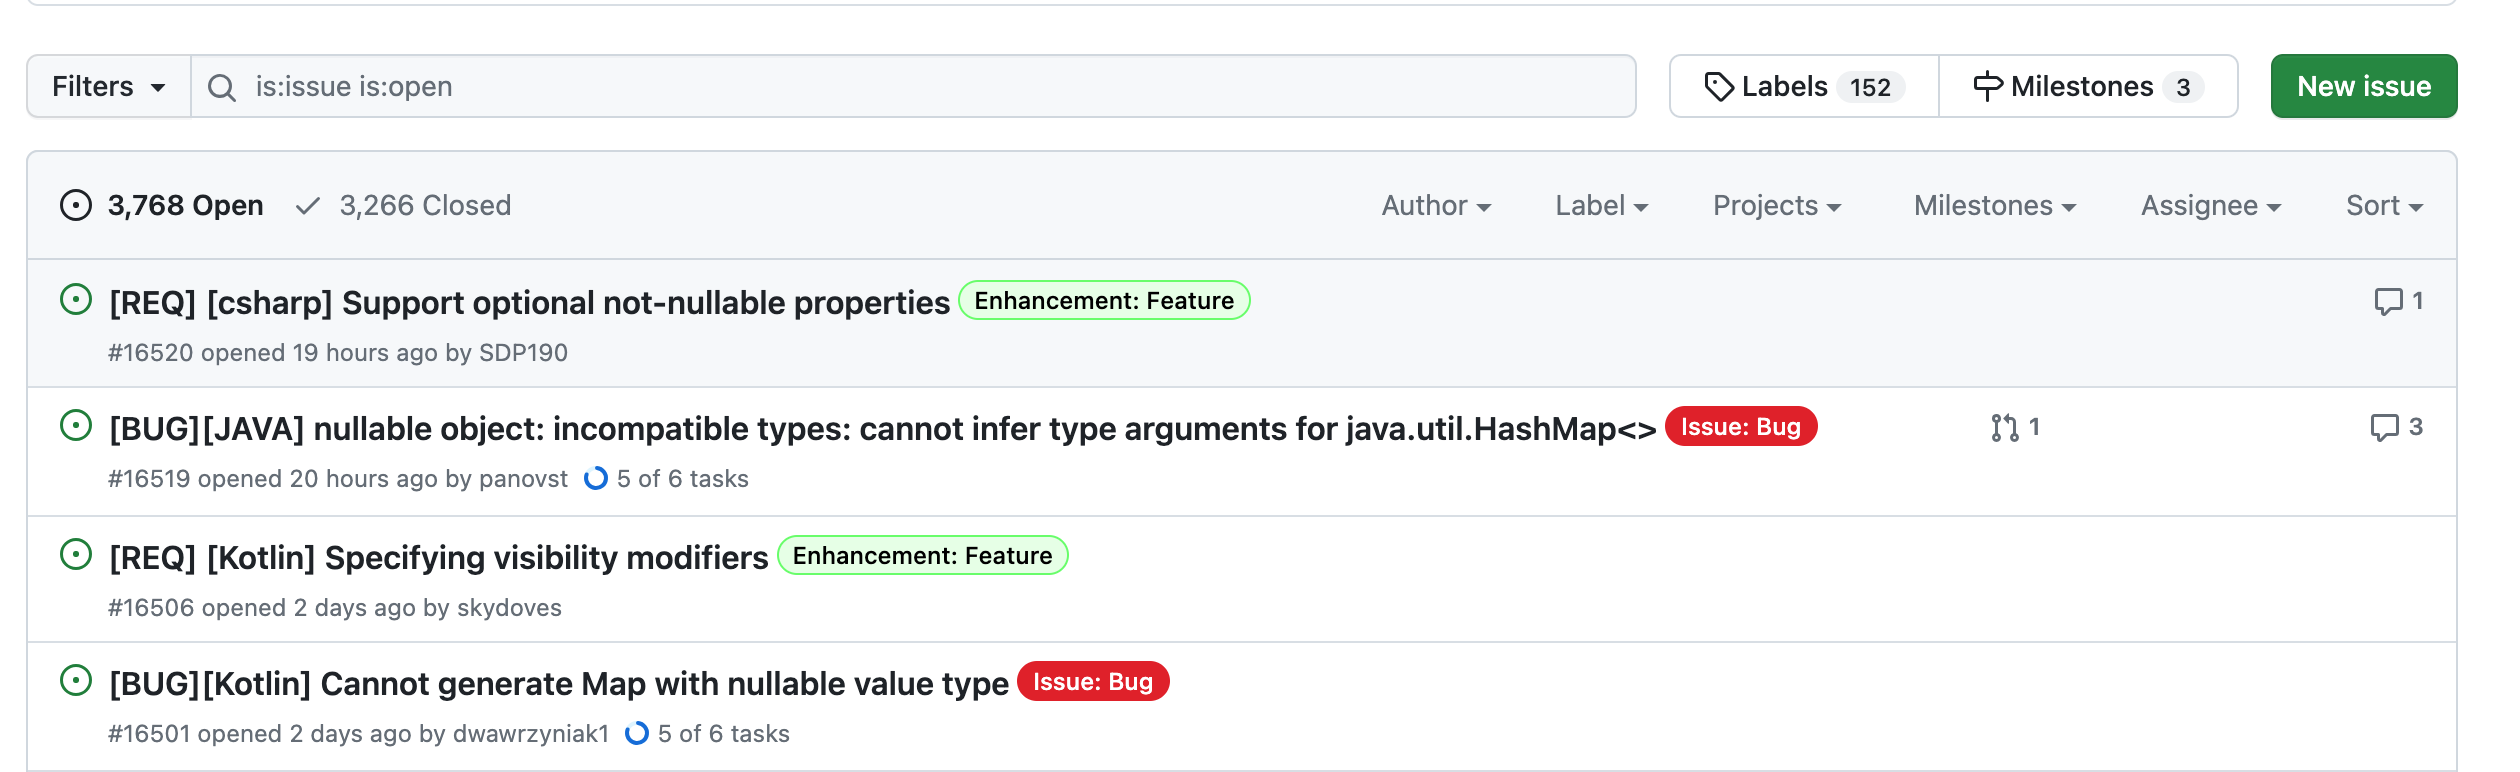2520x772 pixels.
Task: Expand the Assignee filter menu
Action: coord(2210,206)
